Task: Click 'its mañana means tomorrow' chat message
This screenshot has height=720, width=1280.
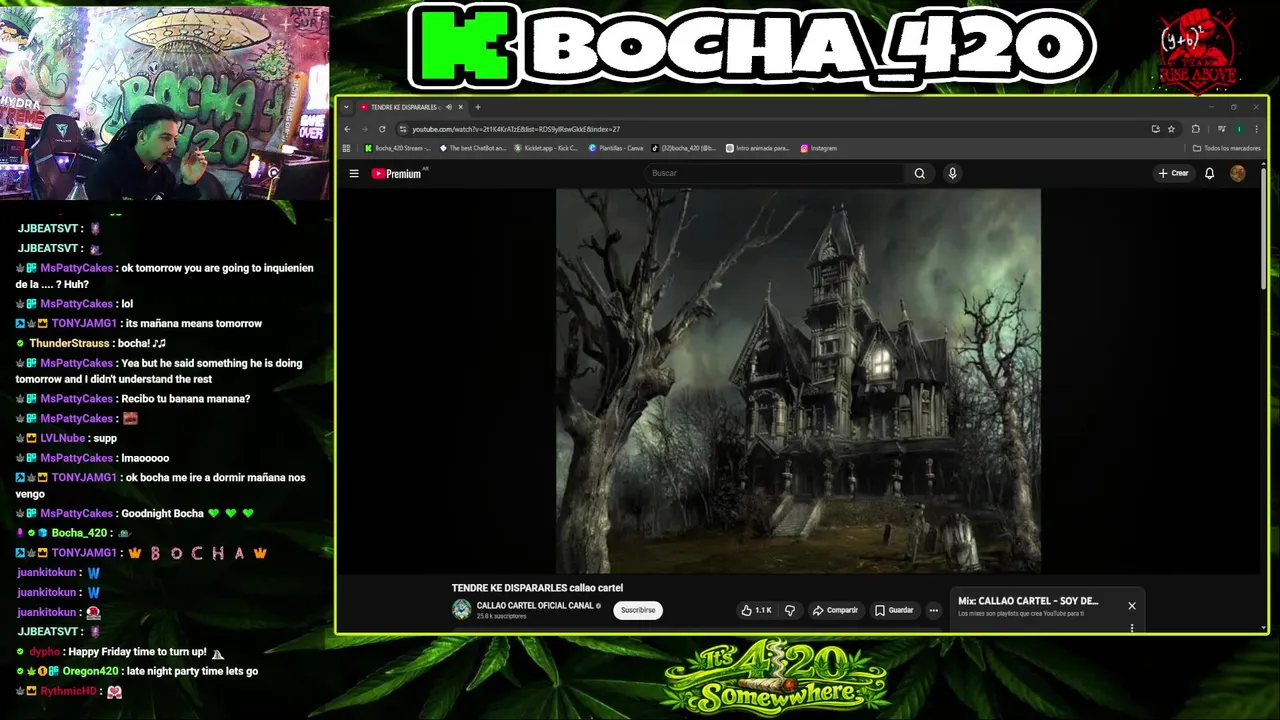Action: 195,323
